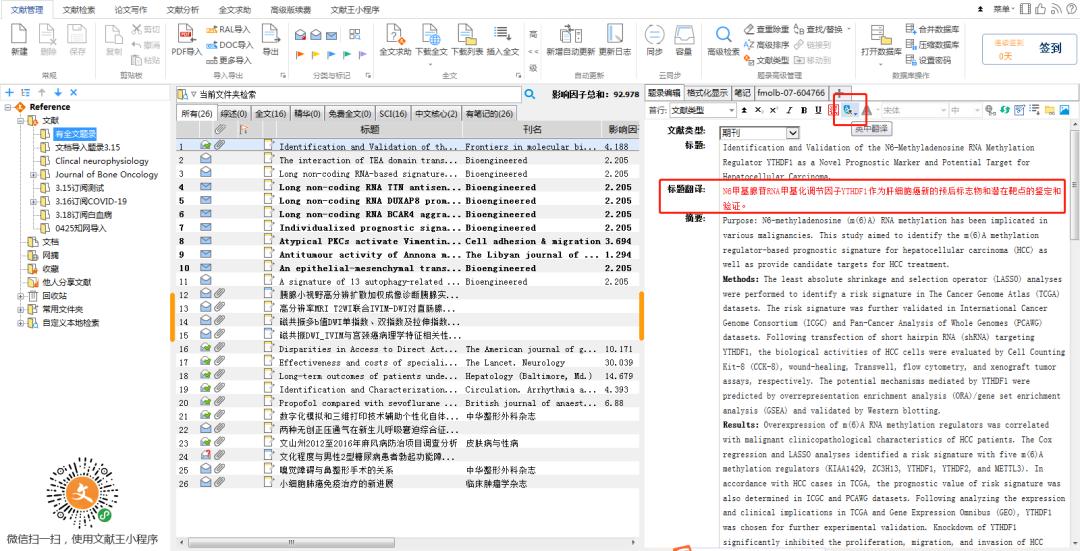Select the SCI(16) filter tab

393,114
